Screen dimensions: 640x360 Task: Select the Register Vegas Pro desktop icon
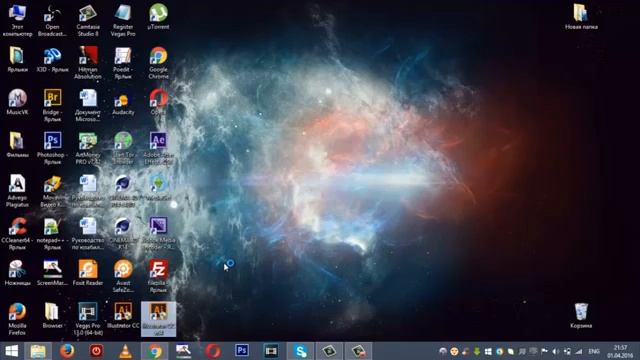pos(123,20)
